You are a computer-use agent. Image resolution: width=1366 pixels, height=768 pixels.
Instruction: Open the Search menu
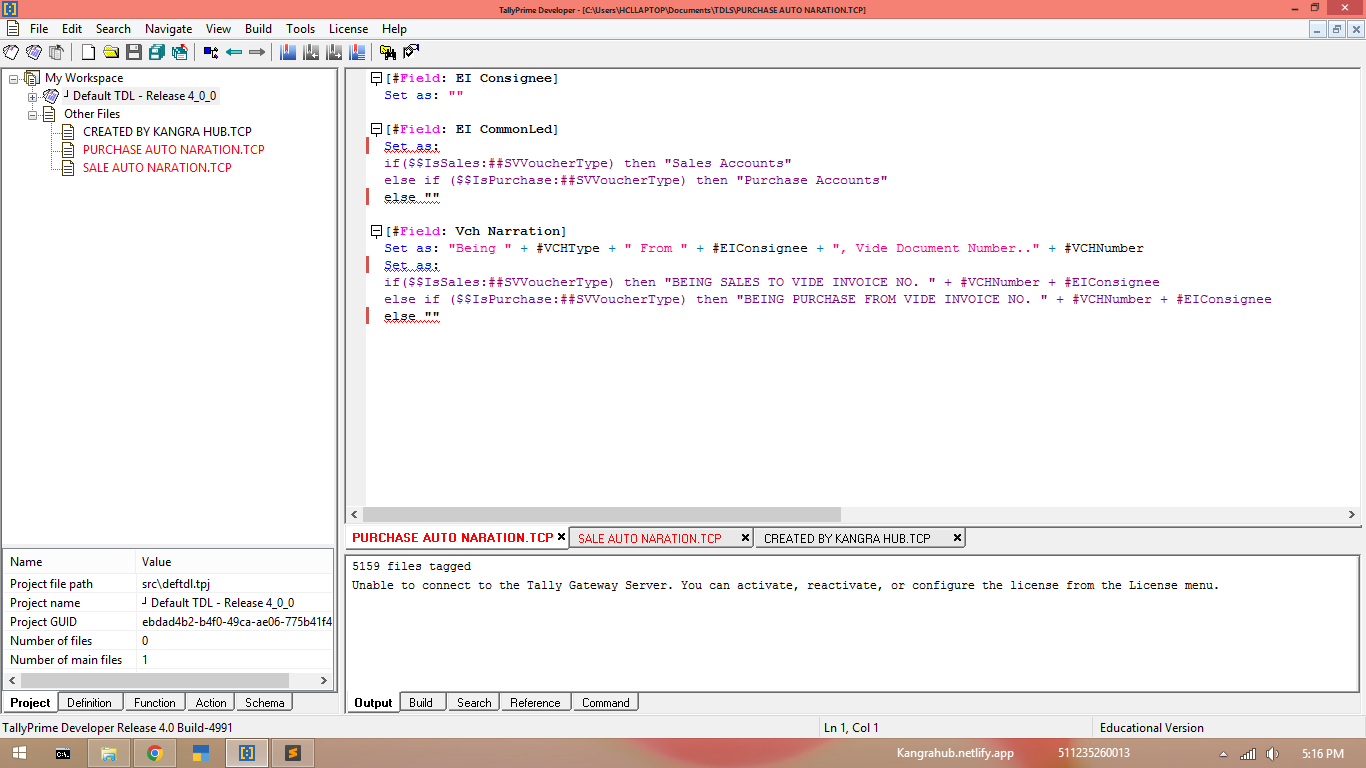coord(113,29)
